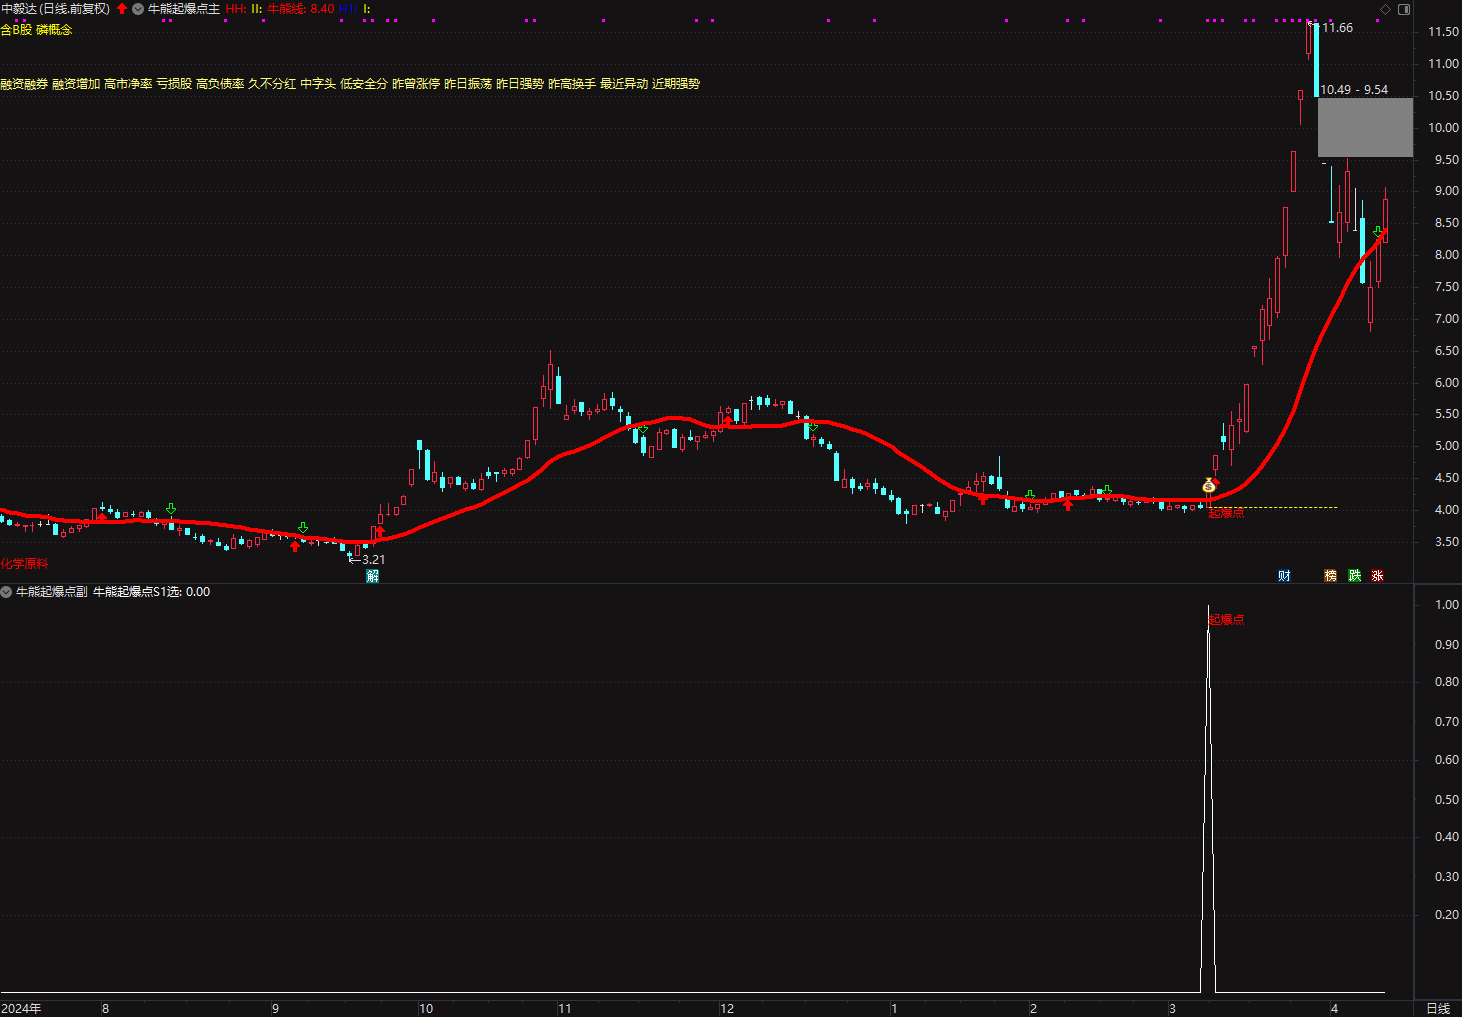The image size is (1462, 1017).
Task: Click month 10 on the time axis
Action: pyautogui.click(x=426, y=1008)
